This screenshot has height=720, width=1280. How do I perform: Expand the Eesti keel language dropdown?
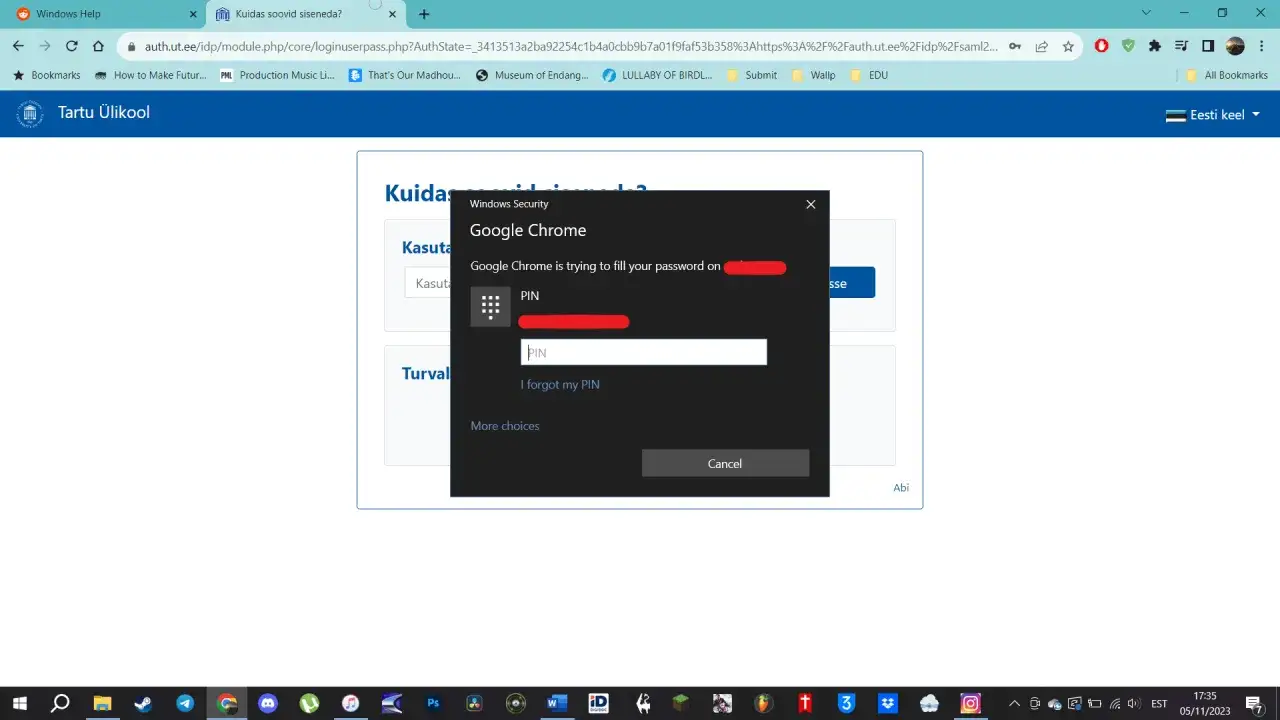click(1212, 115)
